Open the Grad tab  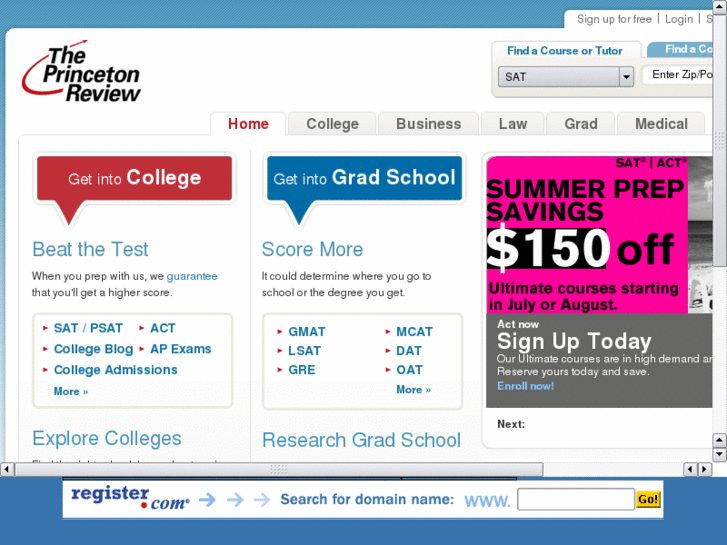click(581, 124)
